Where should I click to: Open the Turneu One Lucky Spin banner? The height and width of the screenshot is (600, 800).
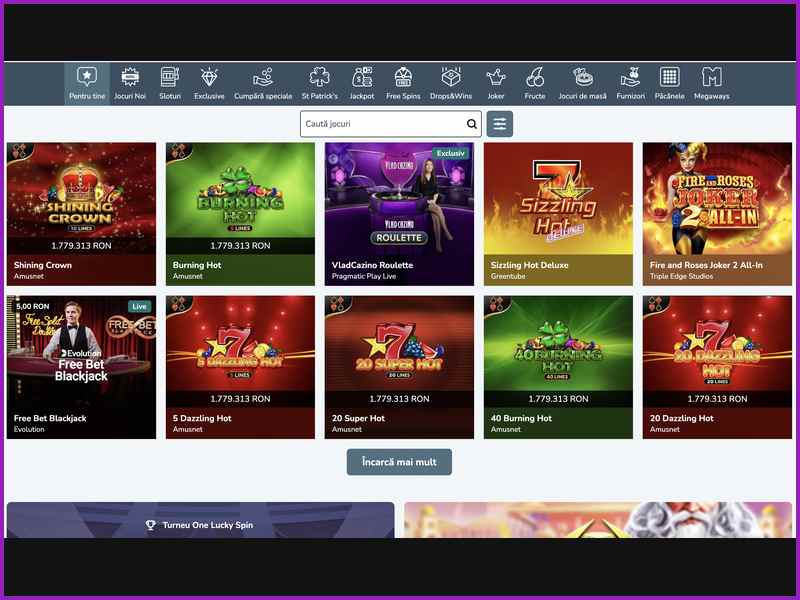tap(200, 523)
